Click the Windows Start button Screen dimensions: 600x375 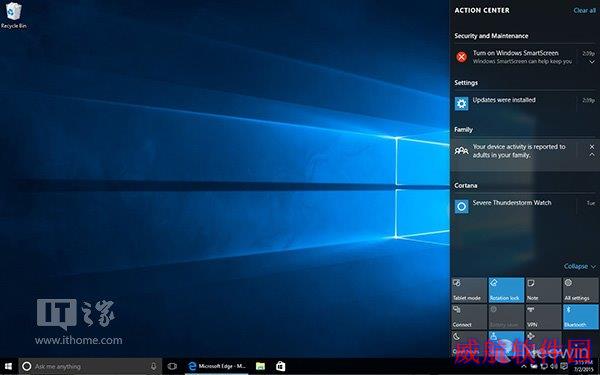pyautogui.click(x=8, y=366)
